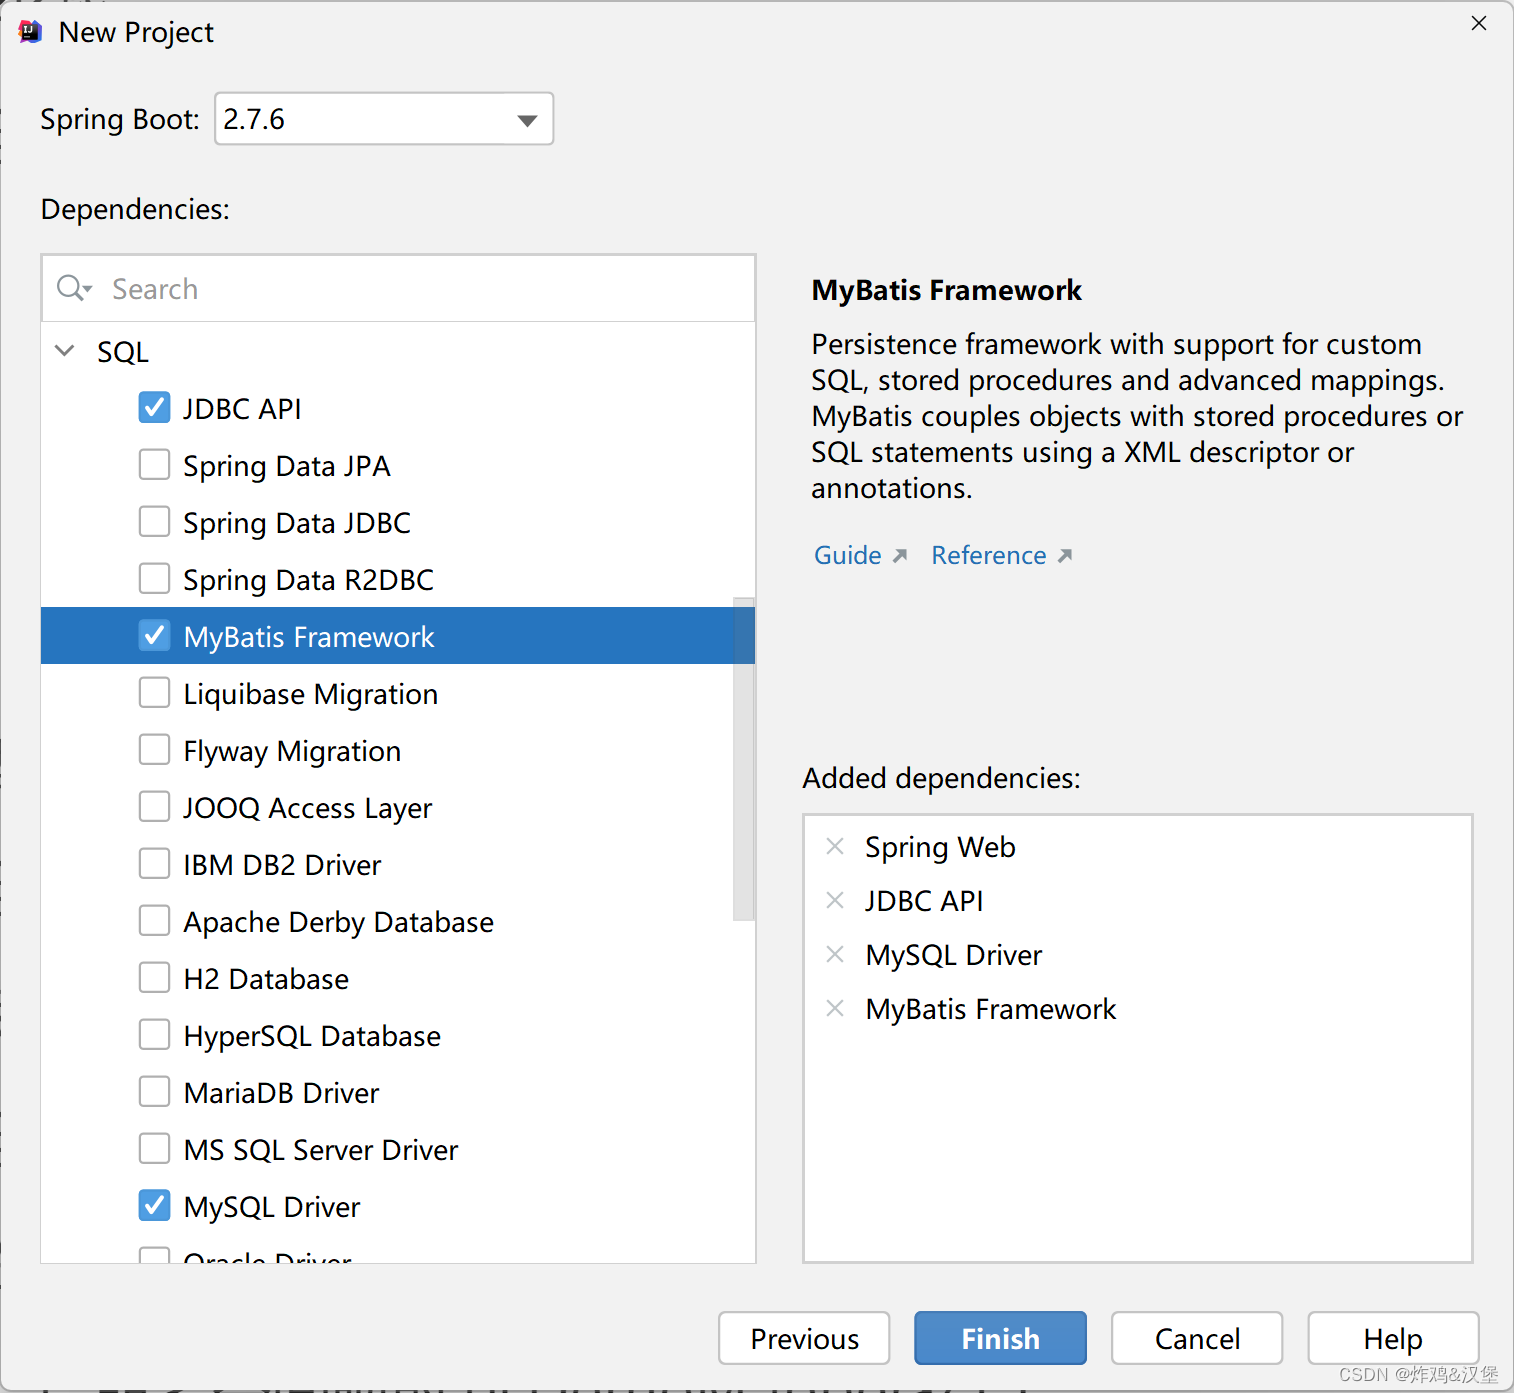Screen dimensions: 1514x1393
Task: Click the Previous button
Action: tap(804, 1338)
